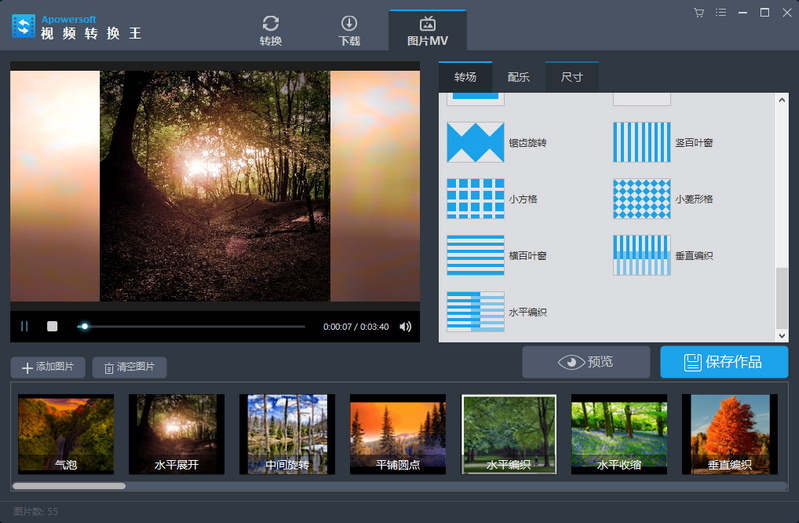
Task: Select the 锯齿旋转 transition icon
Action: pyautogui.click(x=475, y=142)
